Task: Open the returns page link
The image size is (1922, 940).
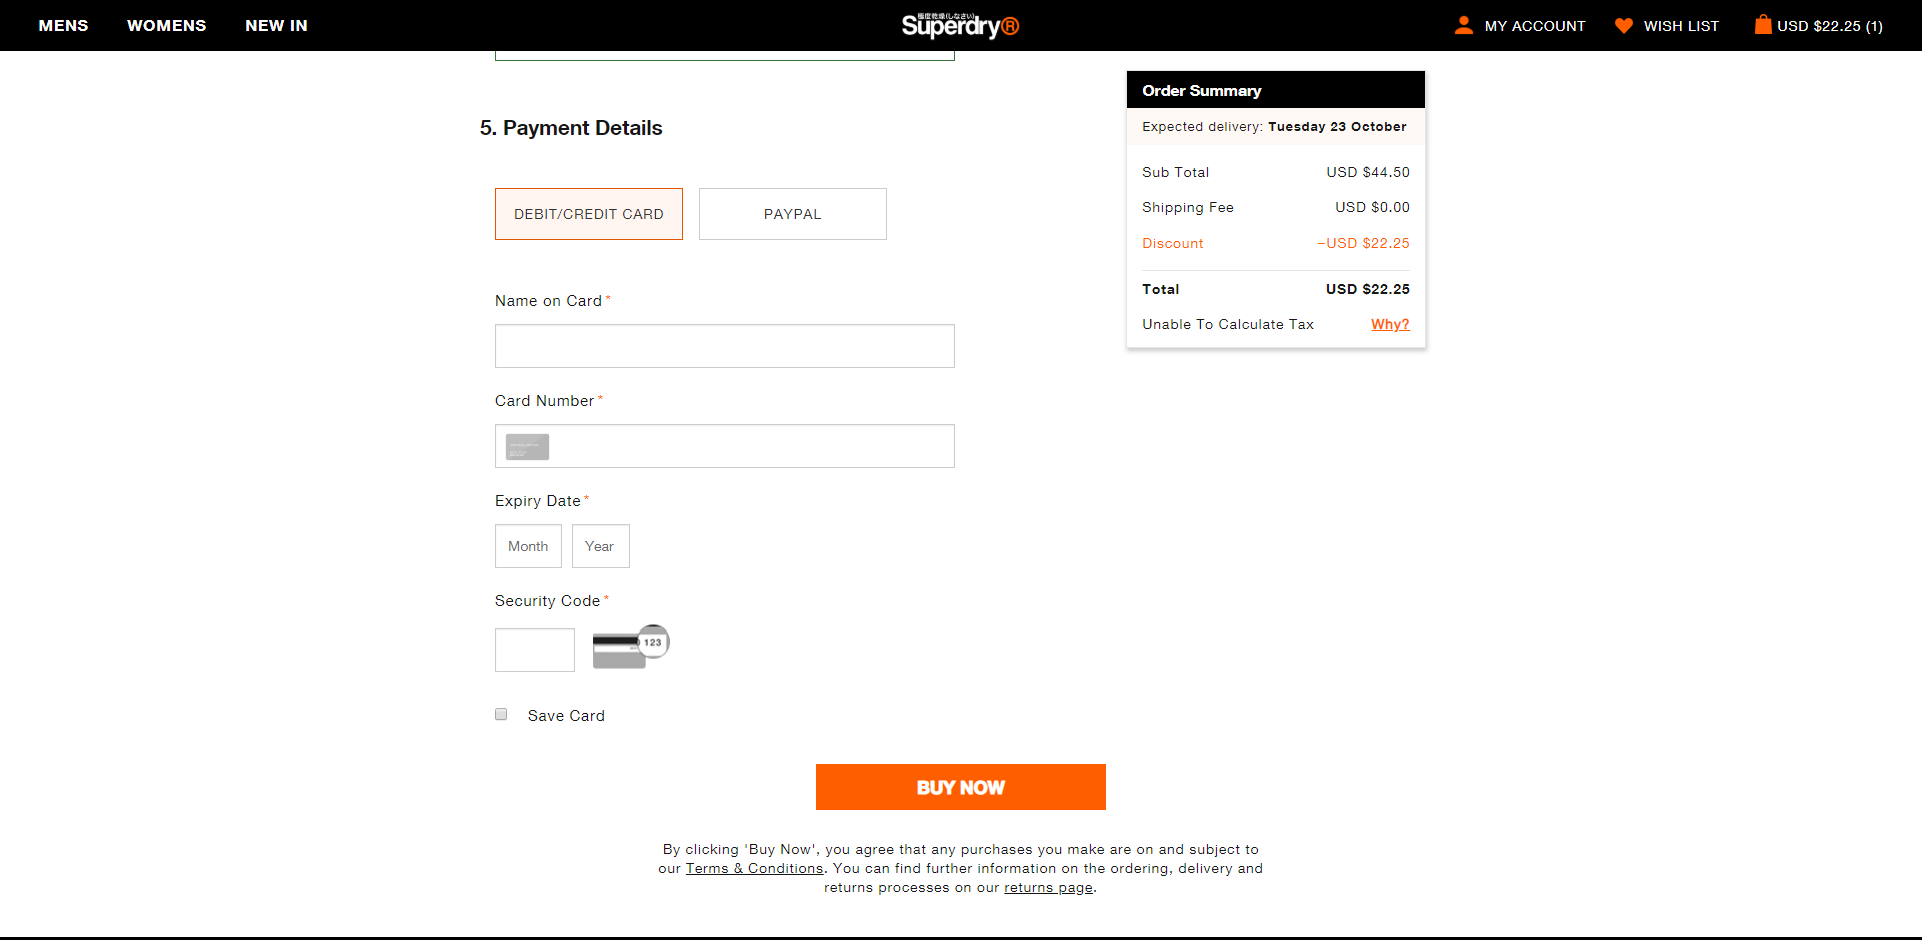Action: pyautogui.click(x=1048, y=887)
